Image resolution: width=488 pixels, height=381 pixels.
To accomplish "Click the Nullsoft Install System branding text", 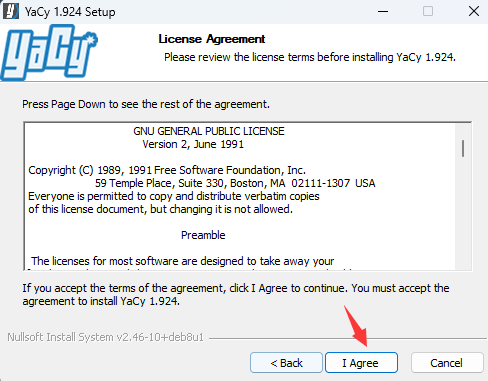I will click(105, 337).
